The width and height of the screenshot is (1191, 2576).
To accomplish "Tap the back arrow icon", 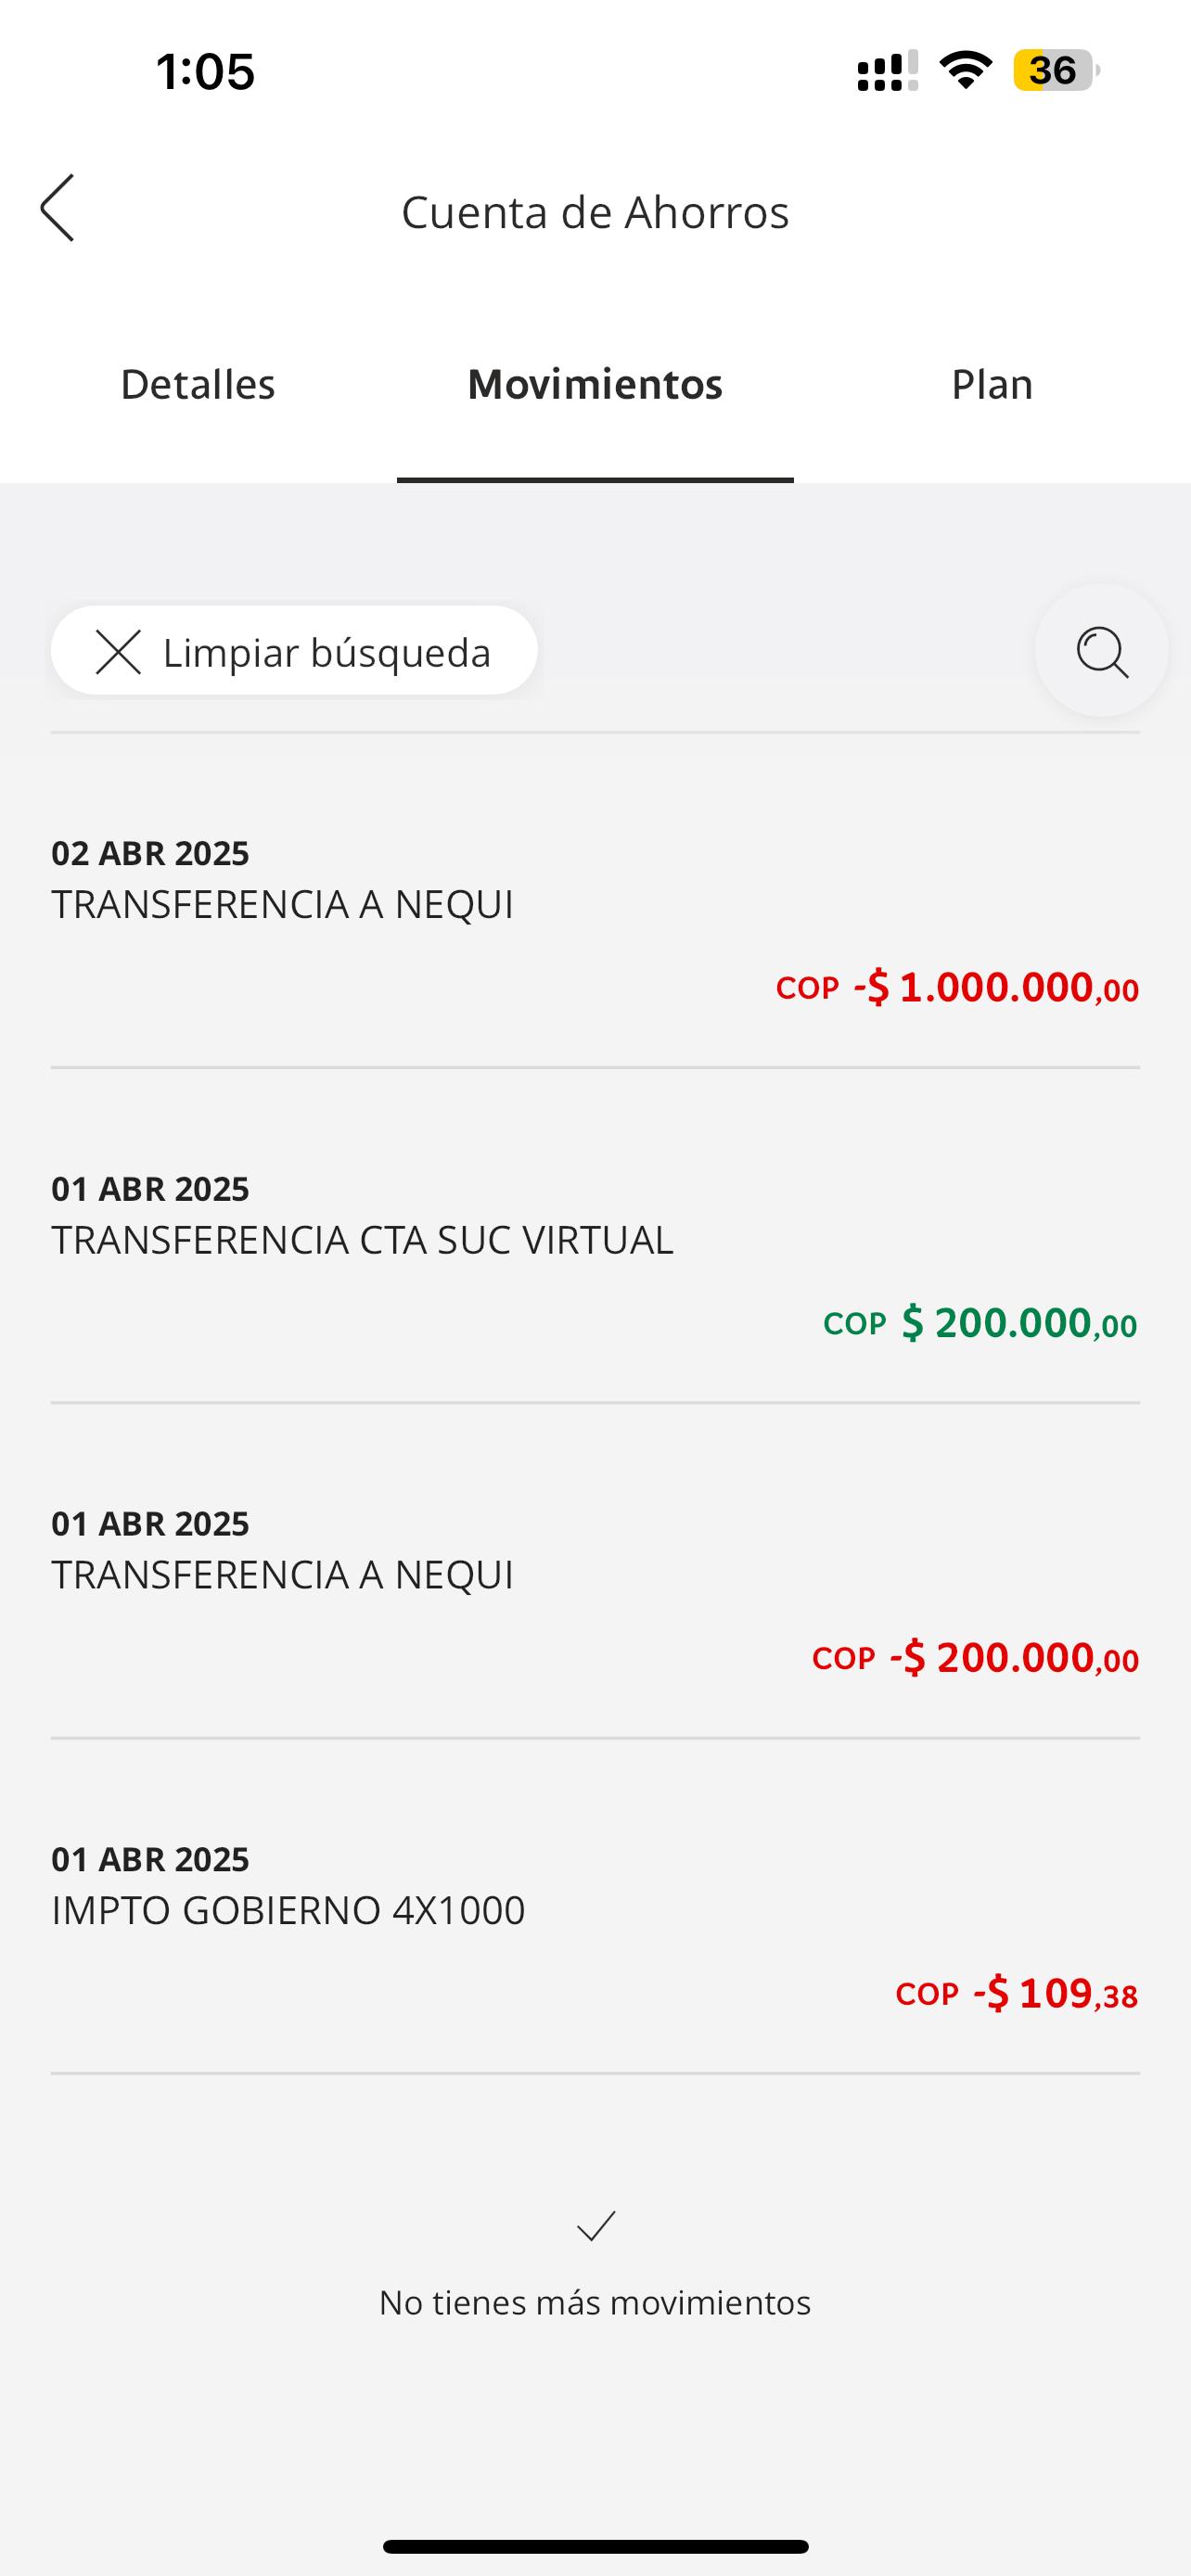I will pyautogui.click(x=57, y=208).
